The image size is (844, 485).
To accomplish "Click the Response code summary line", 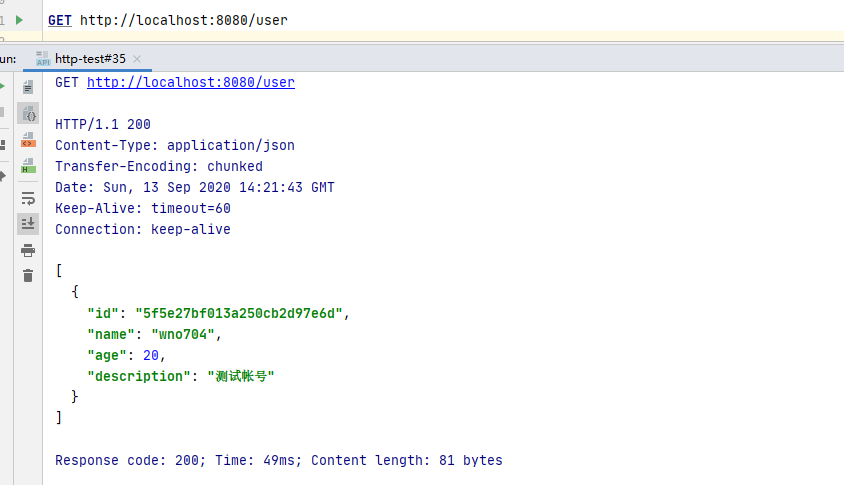I will (278, 460).
